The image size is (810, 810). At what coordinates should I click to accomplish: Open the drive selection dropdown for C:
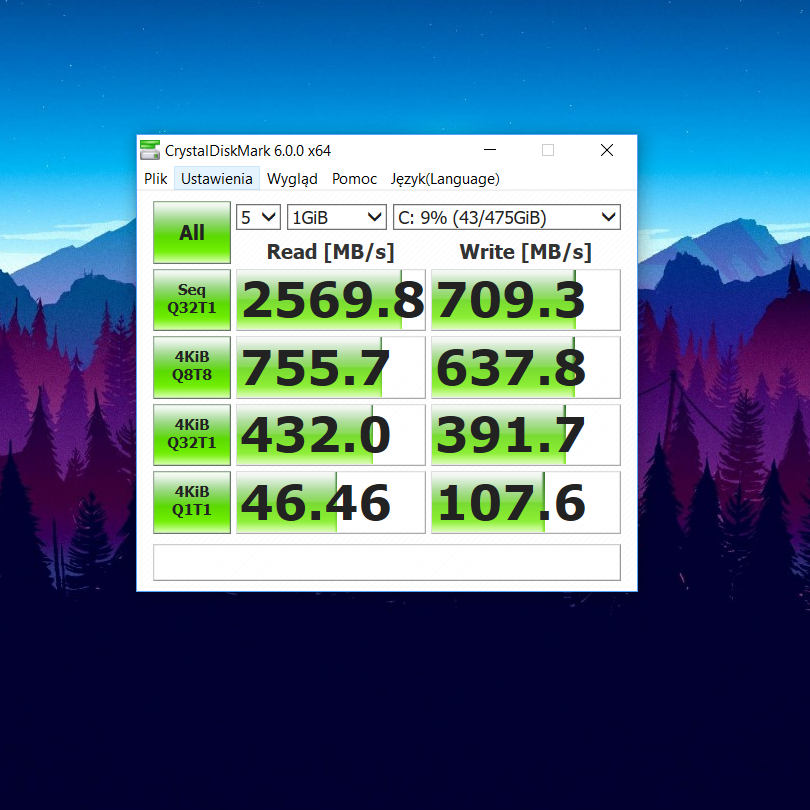click(x=507, y=217)
